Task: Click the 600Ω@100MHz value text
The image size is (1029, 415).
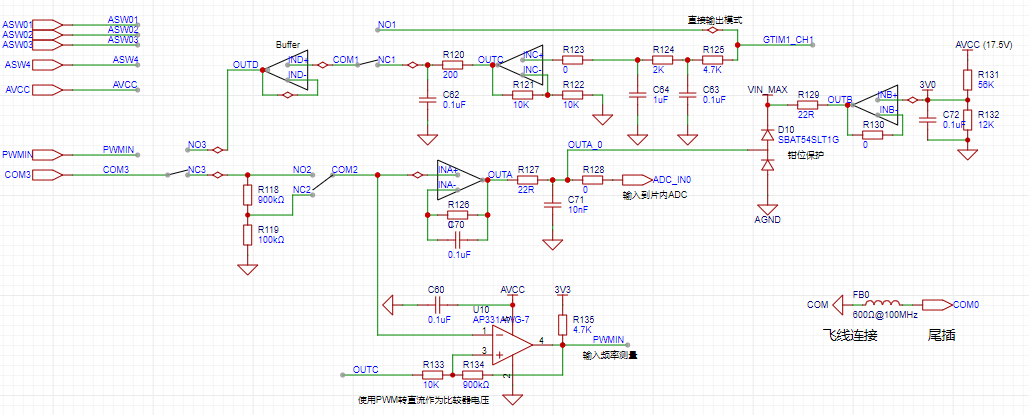Action: point(885,315)
